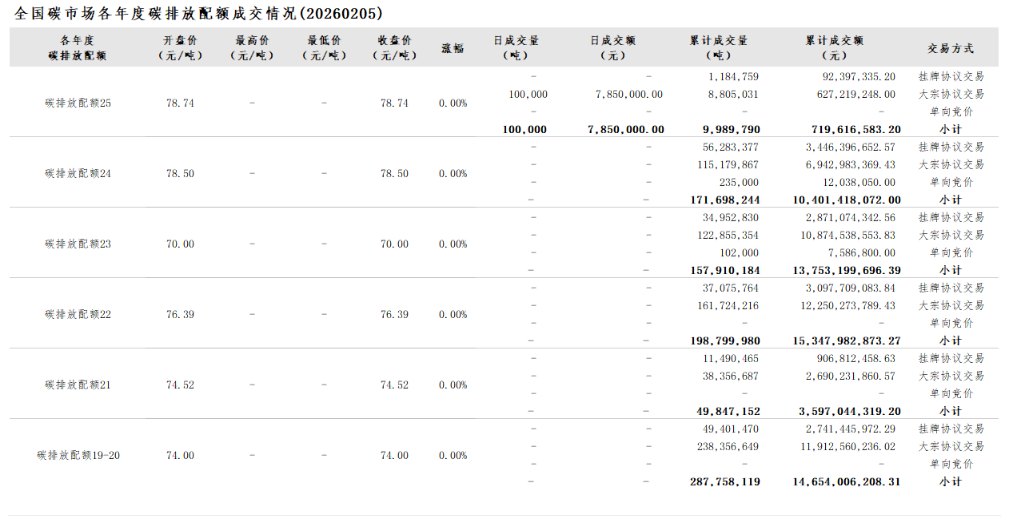Click the 287,758,119 cumulative volume subtotal
Screen dimensions: 1012x519
[725, 481]
